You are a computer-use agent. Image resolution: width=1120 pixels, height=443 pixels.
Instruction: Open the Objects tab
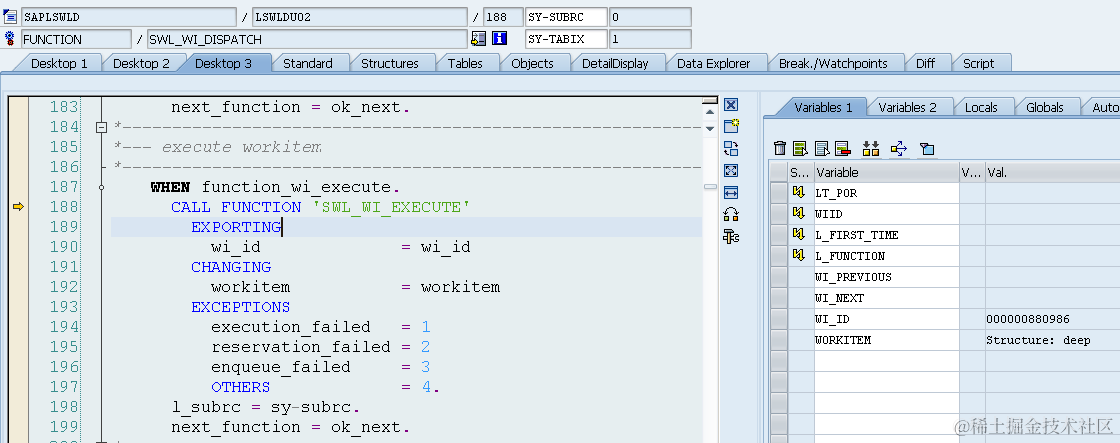(532, 63)
